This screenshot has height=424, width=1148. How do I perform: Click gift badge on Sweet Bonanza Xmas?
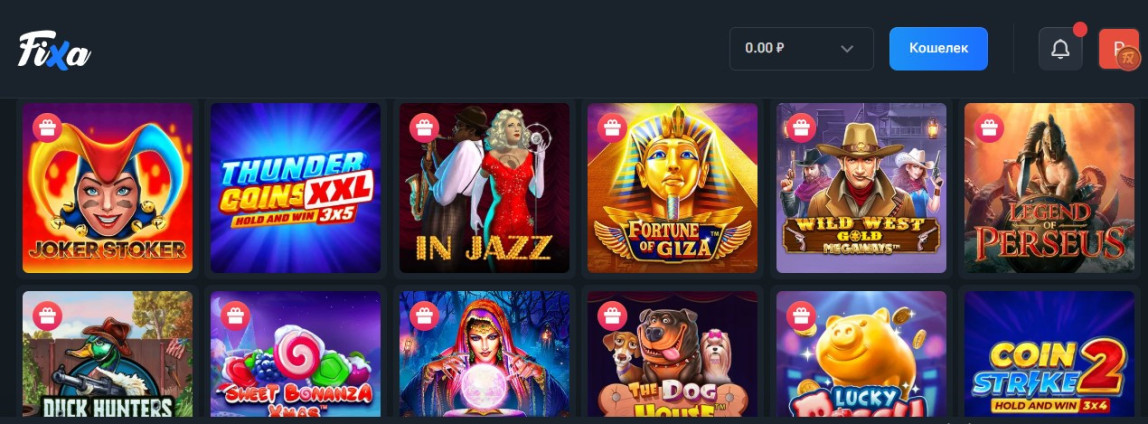tap(236, 316)
